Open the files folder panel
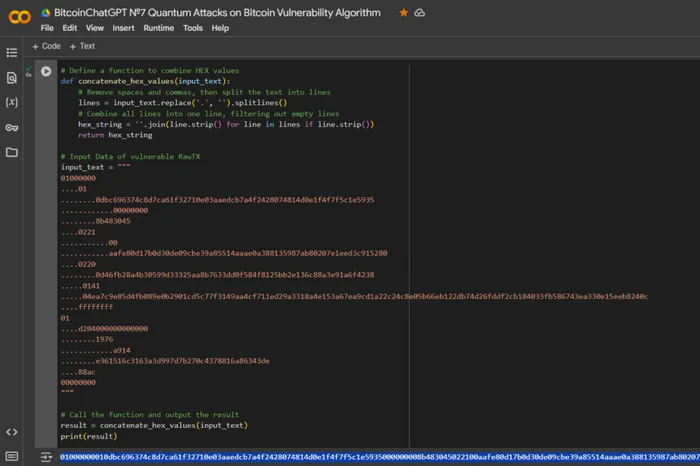 tap(12, 153)
